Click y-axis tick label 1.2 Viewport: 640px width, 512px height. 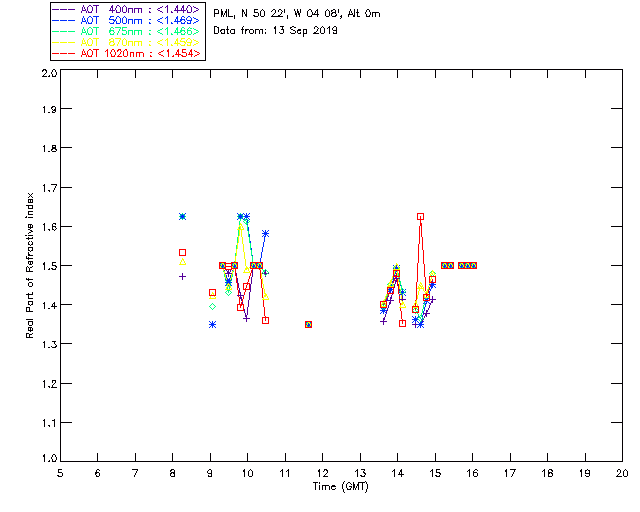click(49, 384)
